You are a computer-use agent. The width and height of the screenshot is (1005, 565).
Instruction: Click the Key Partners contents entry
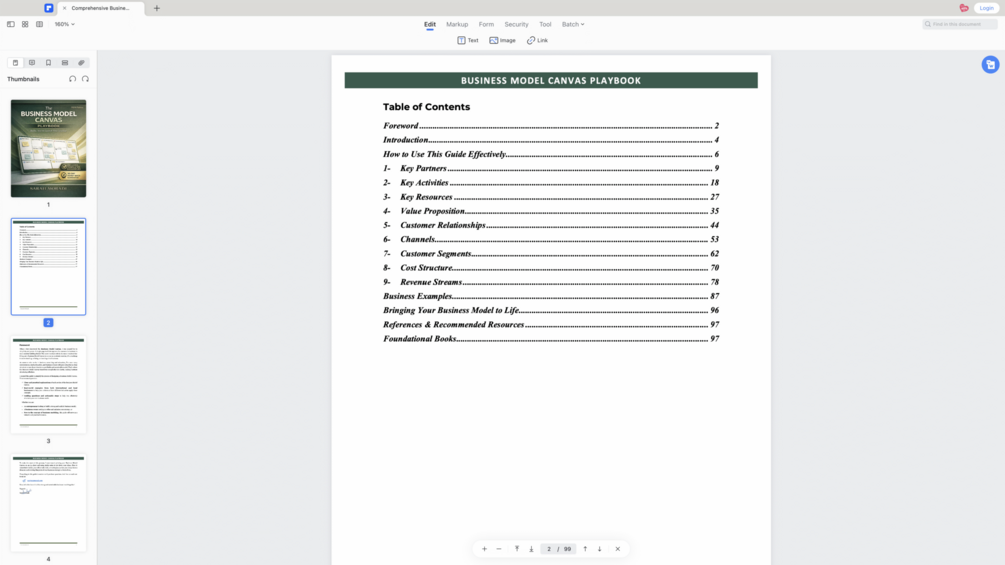[551, 168]
